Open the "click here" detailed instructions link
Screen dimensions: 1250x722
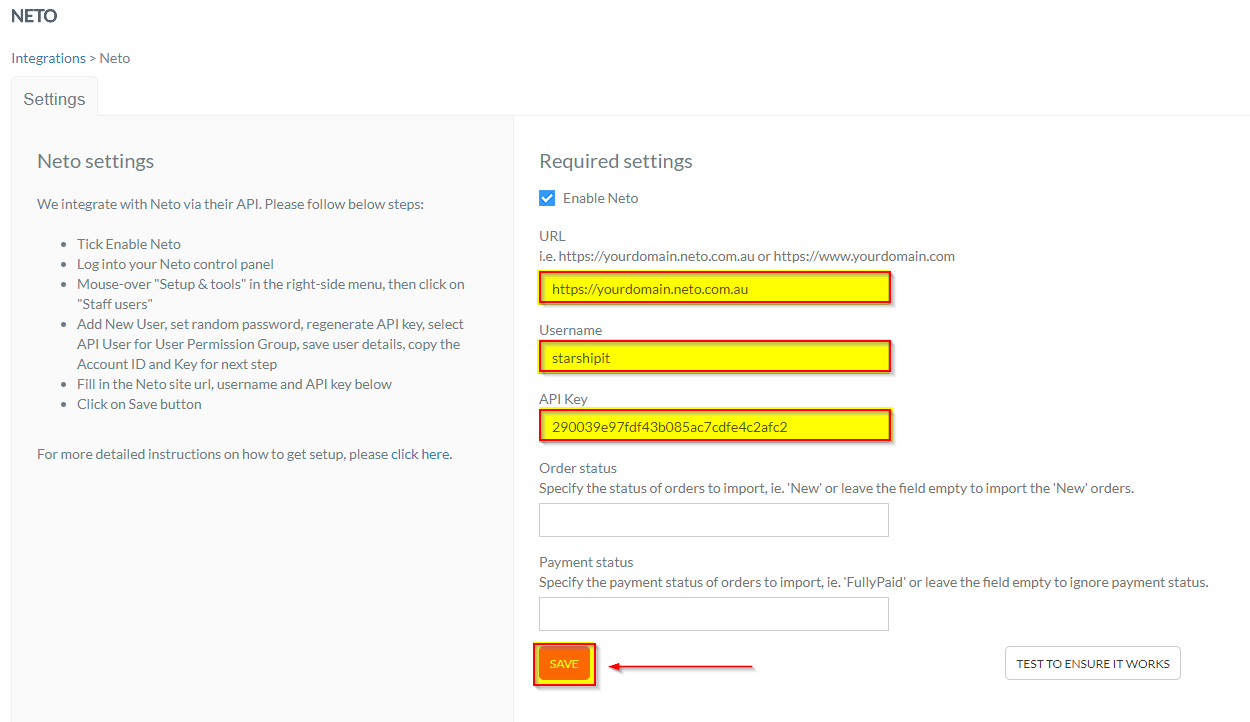[x=420, y=454]
